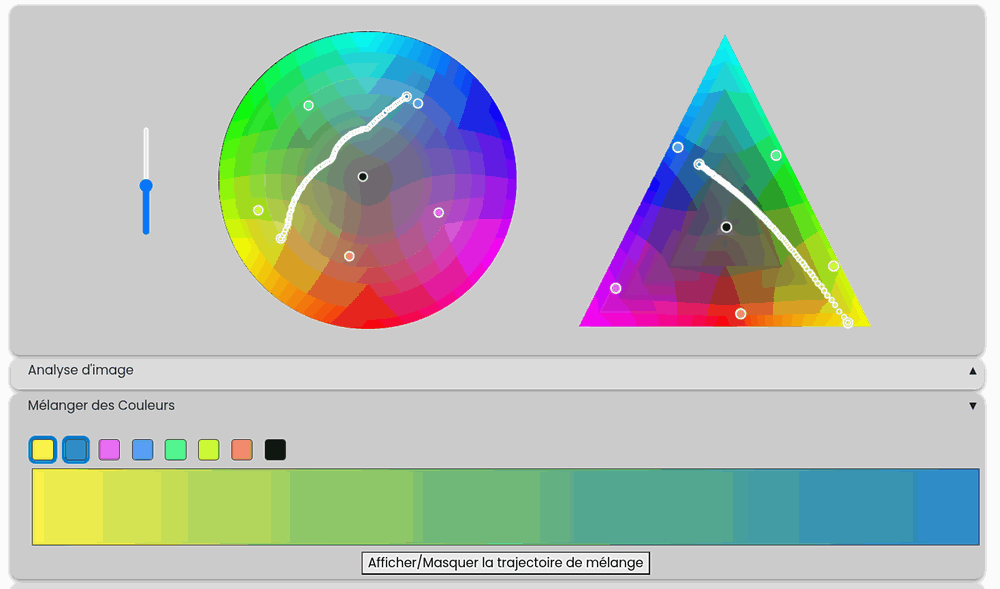Select the mint green color swatch

(x=175, y=450)
